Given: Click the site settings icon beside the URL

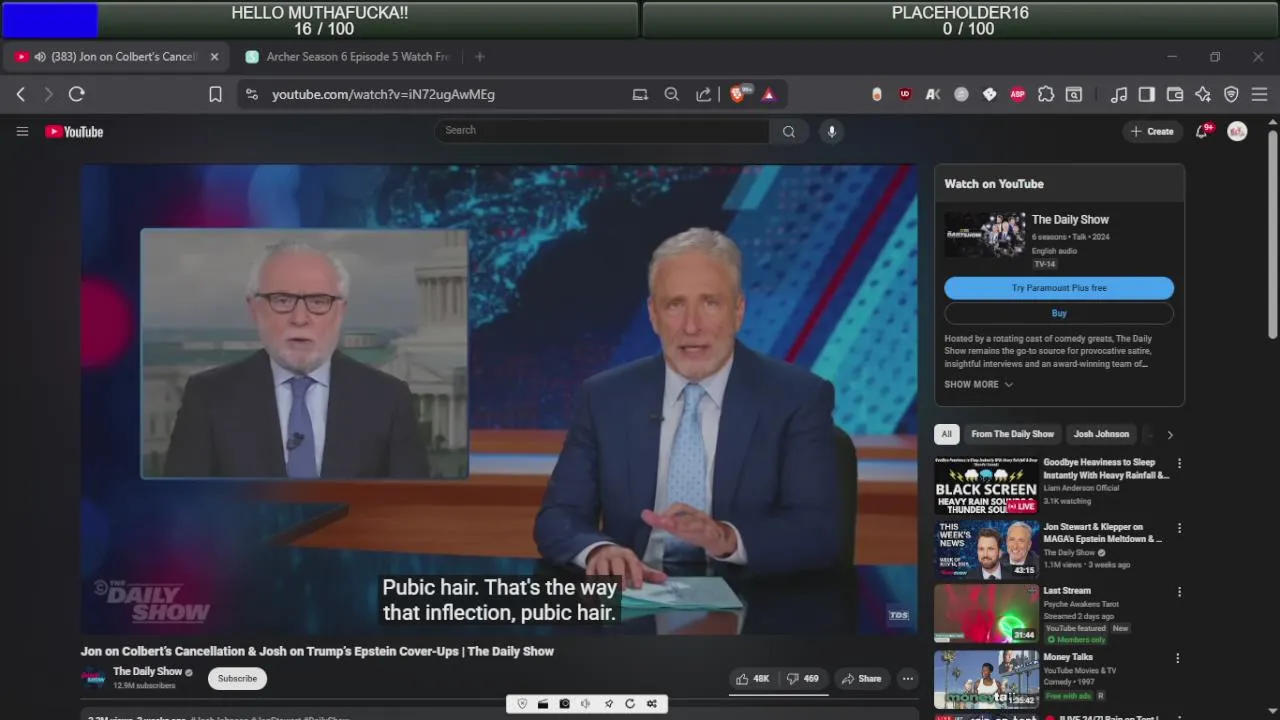Looking at the screenshot, I should (x=252, y=94).
